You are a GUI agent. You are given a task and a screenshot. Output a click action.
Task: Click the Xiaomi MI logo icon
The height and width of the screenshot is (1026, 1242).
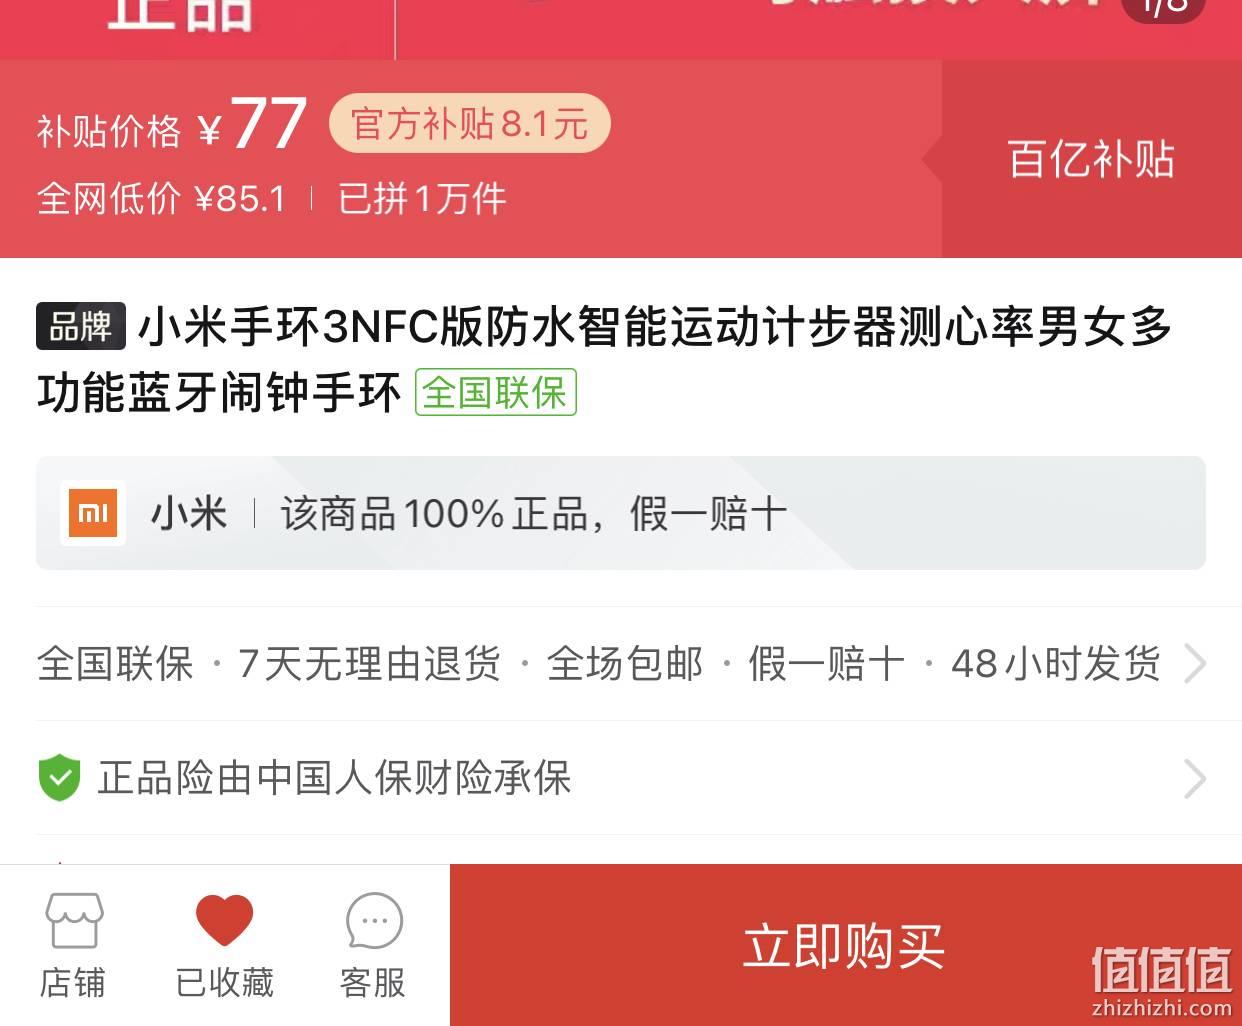(93, 513)
